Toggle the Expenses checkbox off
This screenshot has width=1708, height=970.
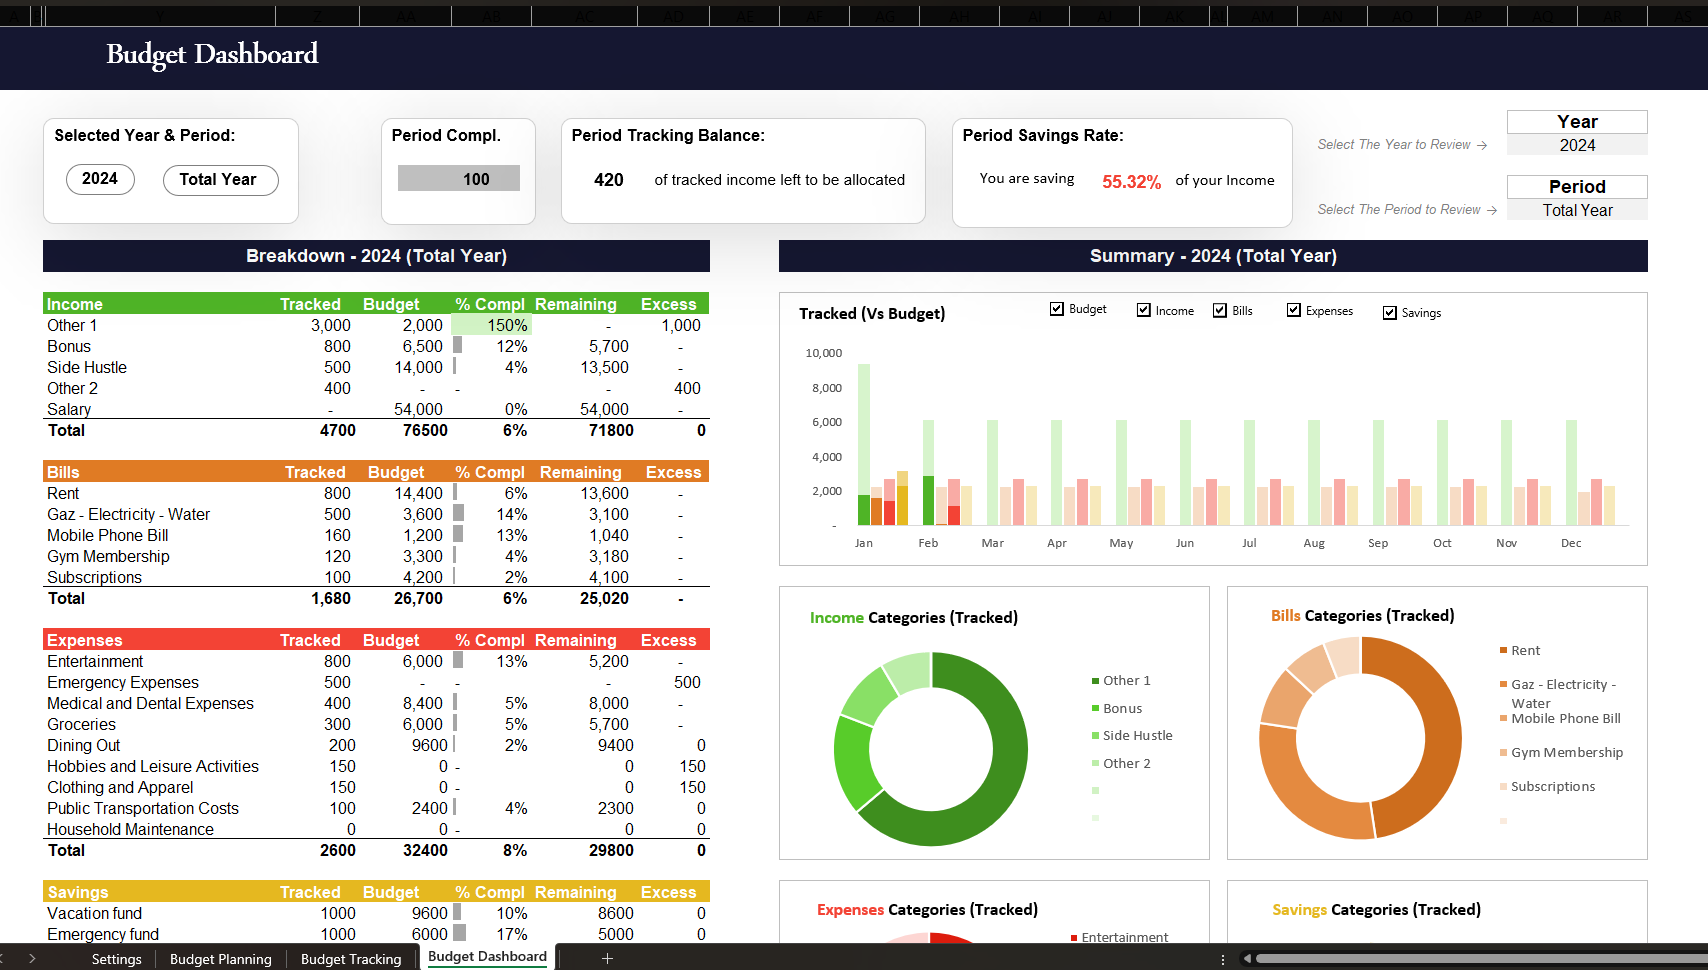tap(1293, 310)
